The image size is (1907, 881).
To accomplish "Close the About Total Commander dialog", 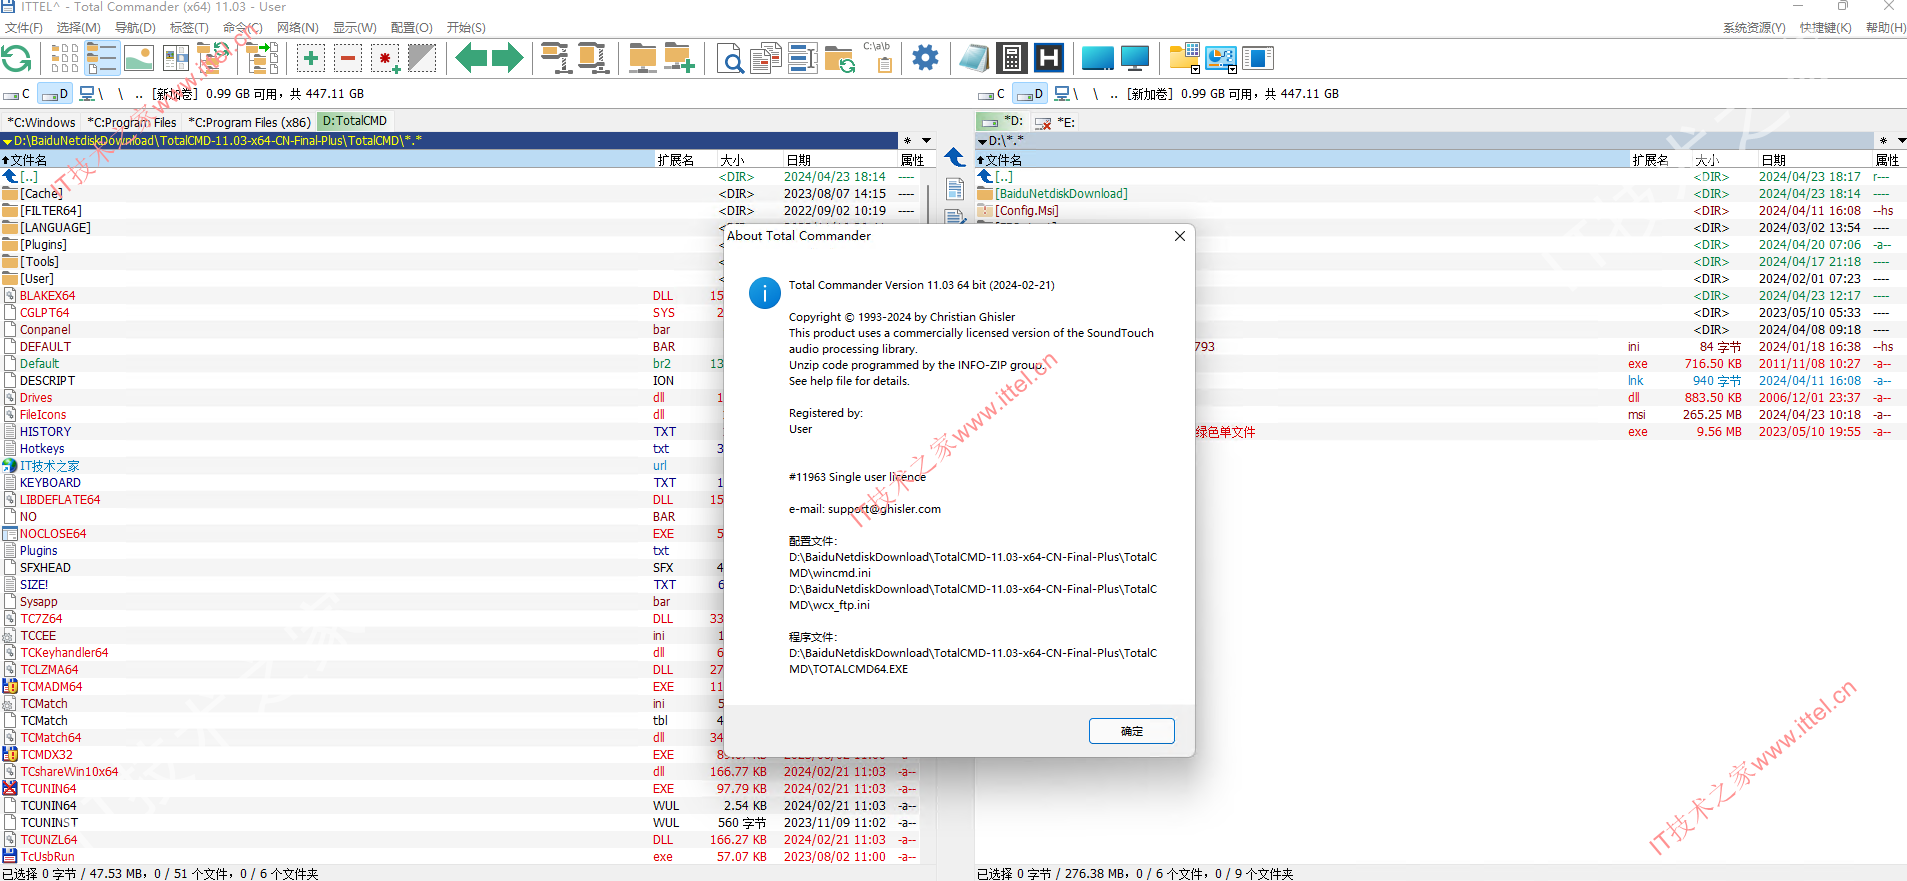I will [1180, 236].
